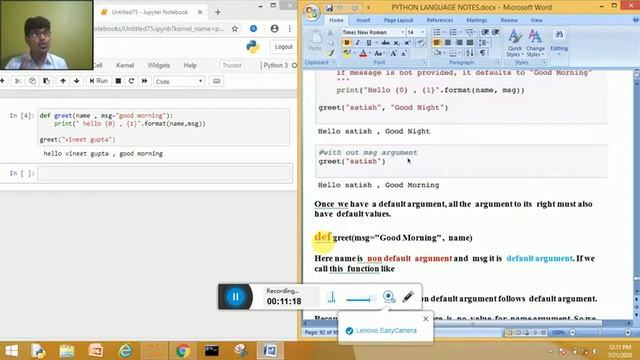Toggle Subscript in Word ribbon
The image size is (640, 360).
click(396, 42)
